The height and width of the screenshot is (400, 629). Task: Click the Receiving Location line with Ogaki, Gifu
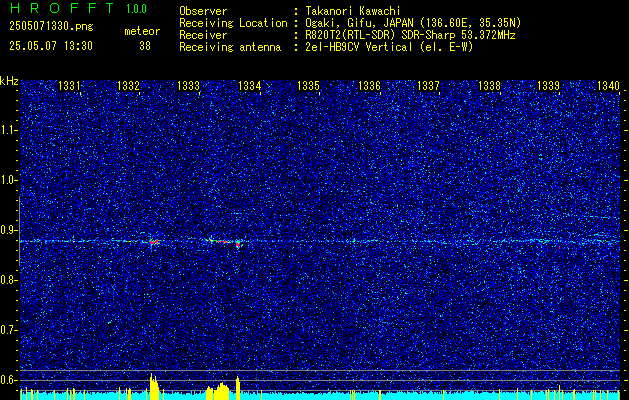[x=350, y=23]
